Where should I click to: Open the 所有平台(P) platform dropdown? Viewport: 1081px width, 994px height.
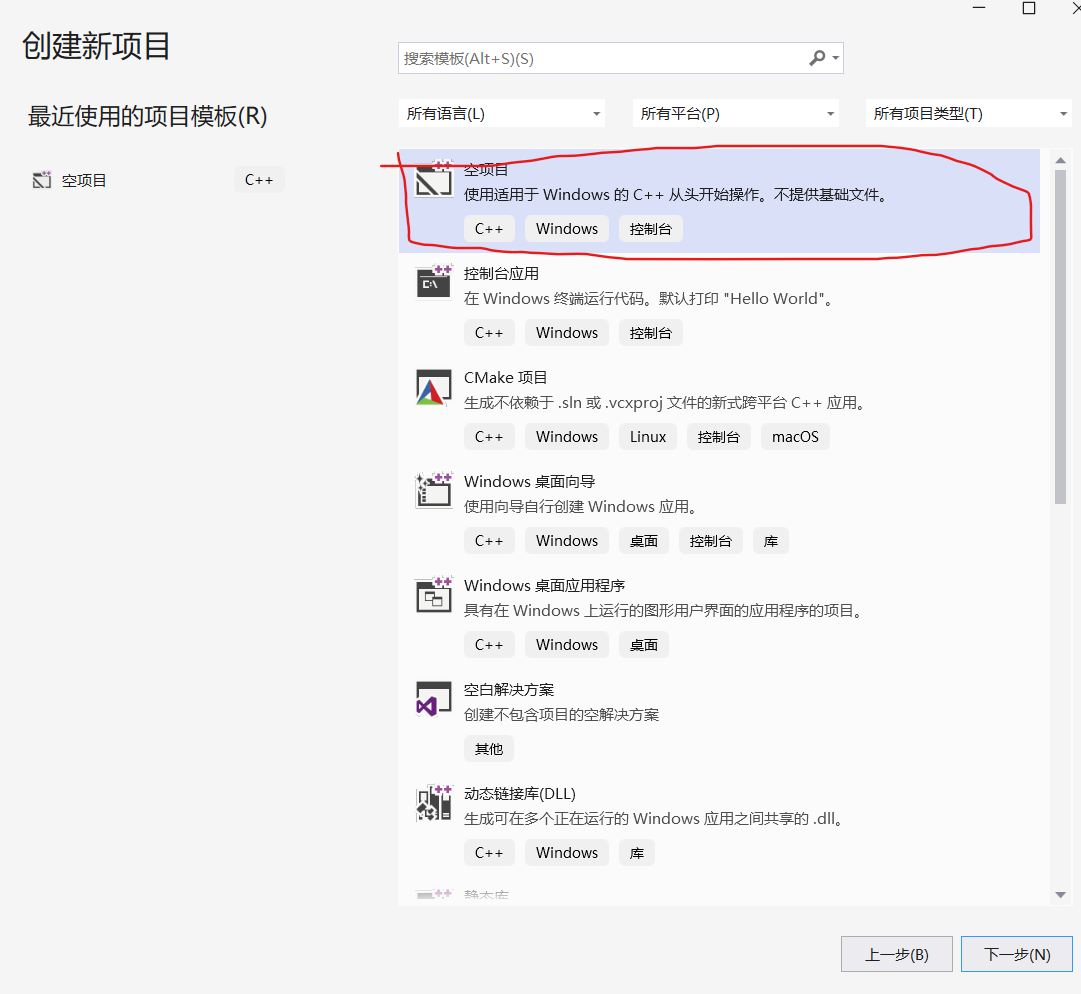point(736,113)
